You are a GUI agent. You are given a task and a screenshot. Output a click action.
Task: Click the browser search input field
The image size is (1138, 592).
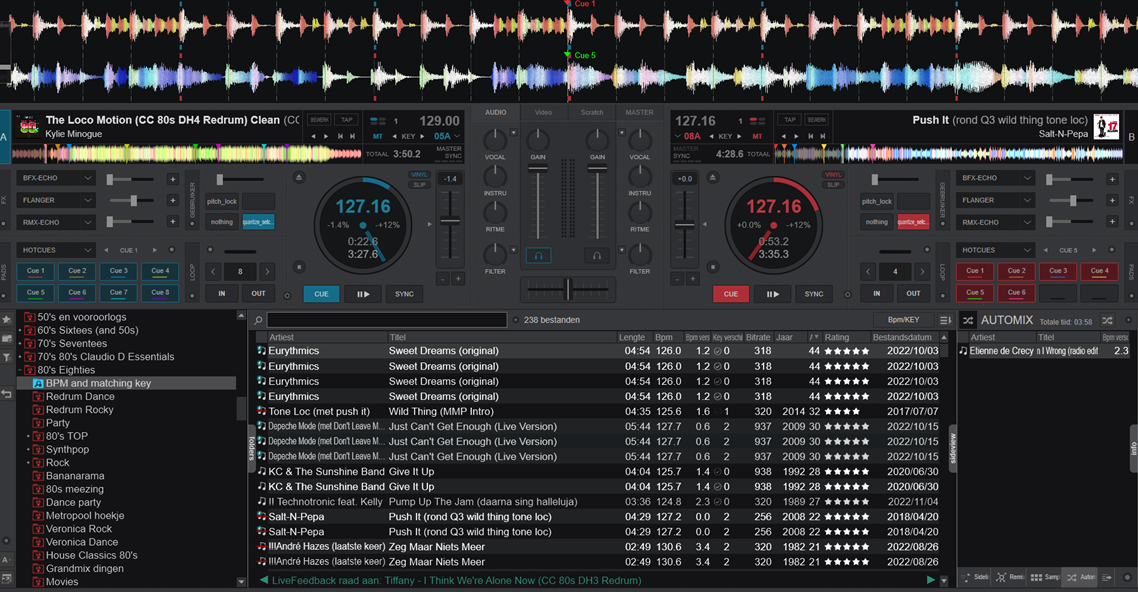click(x=387, y=320)
